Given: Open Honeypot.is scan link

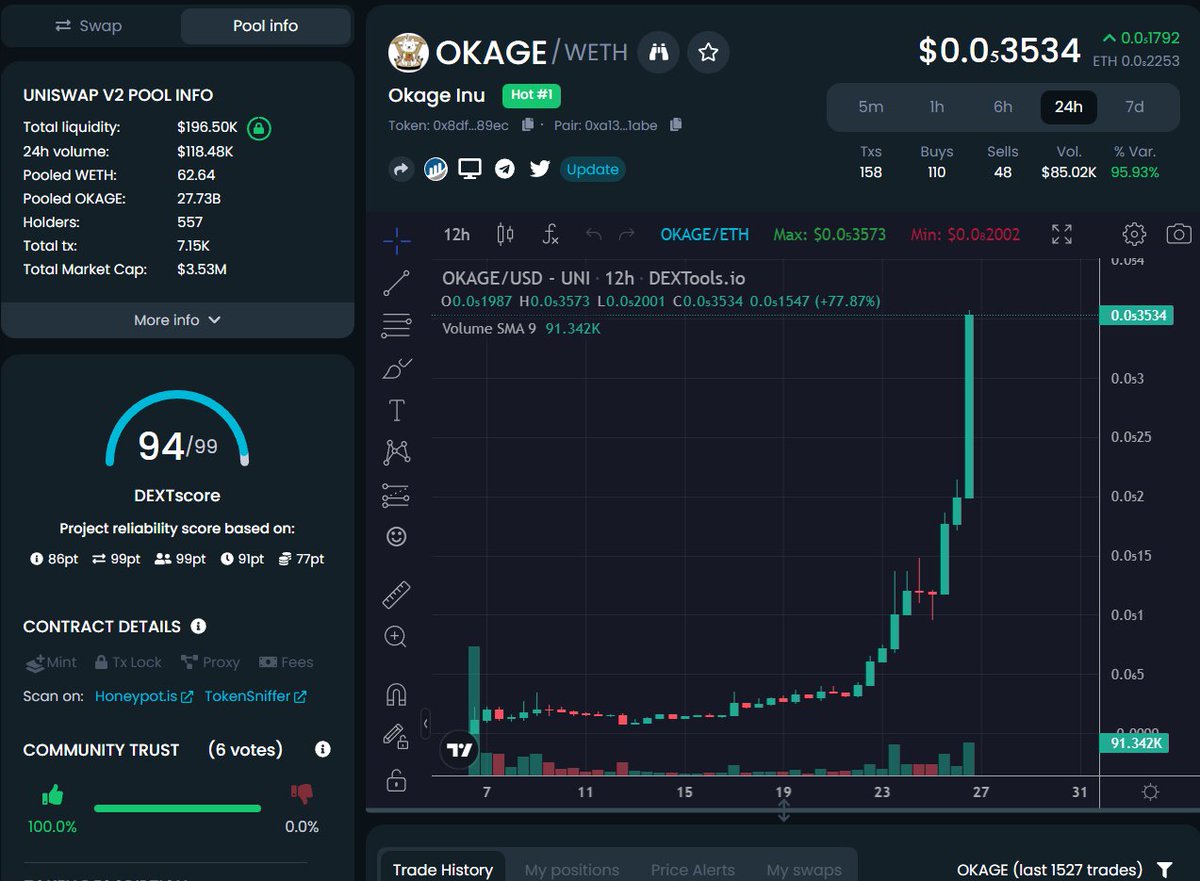Looking at the screenshot, I should tap(144, 696).
